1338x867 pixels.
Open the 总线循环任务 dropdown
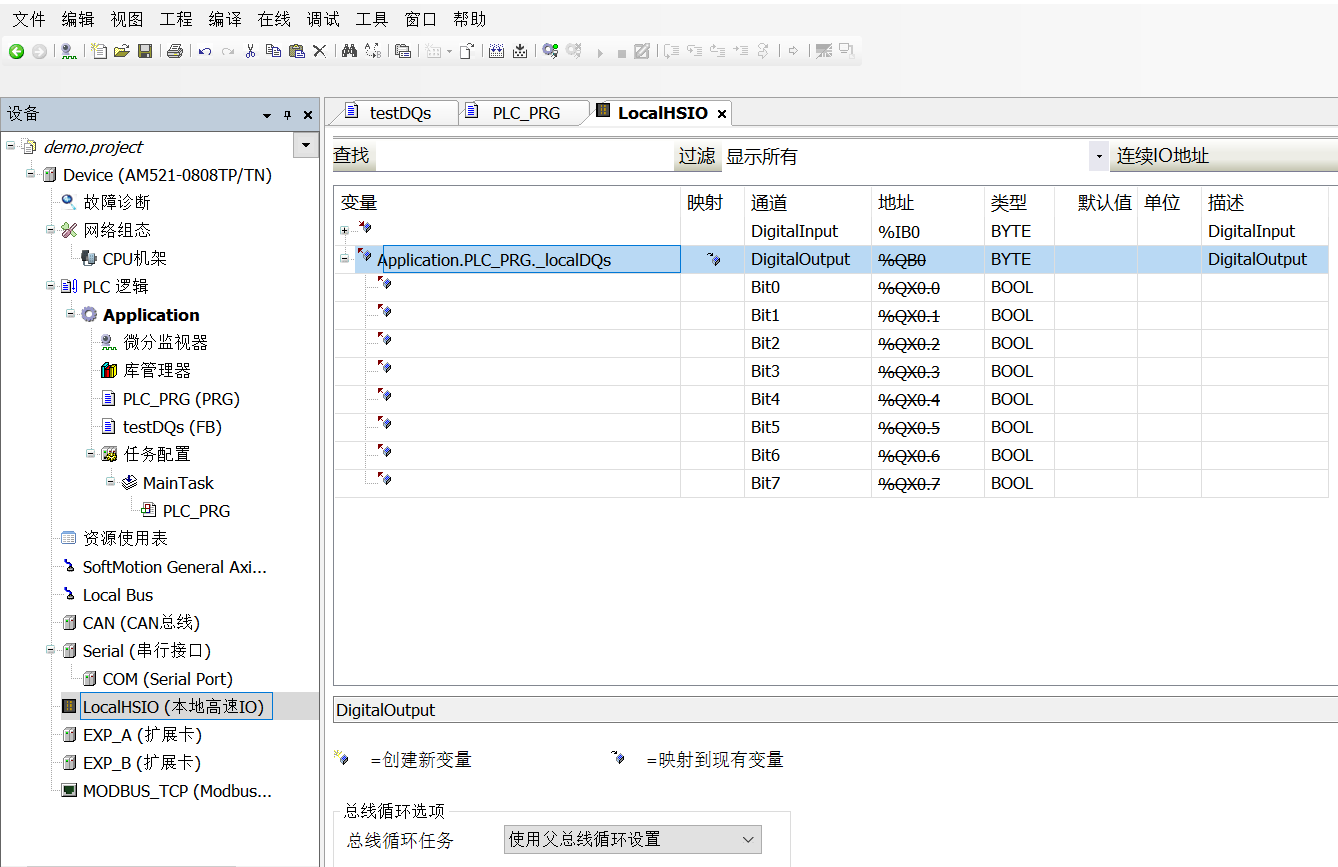pos(632,840)
